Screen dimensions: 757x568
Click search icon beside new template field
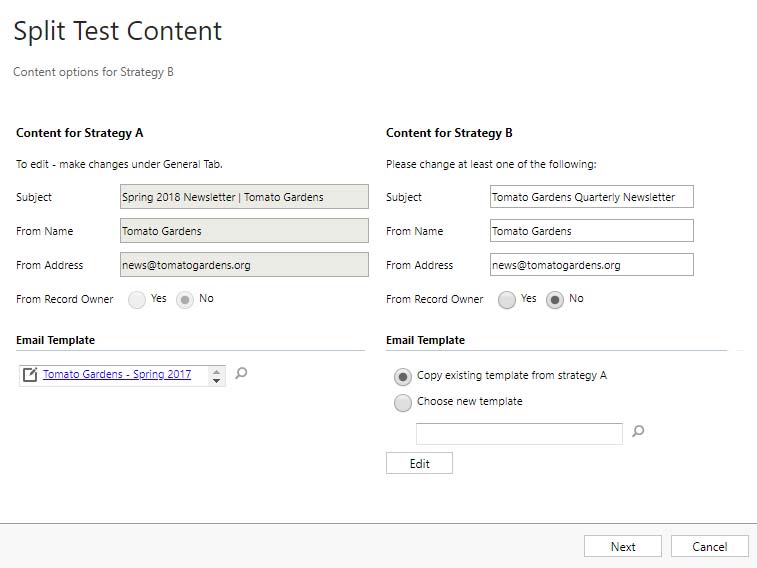pyautogui.click(x=638, y=432)
